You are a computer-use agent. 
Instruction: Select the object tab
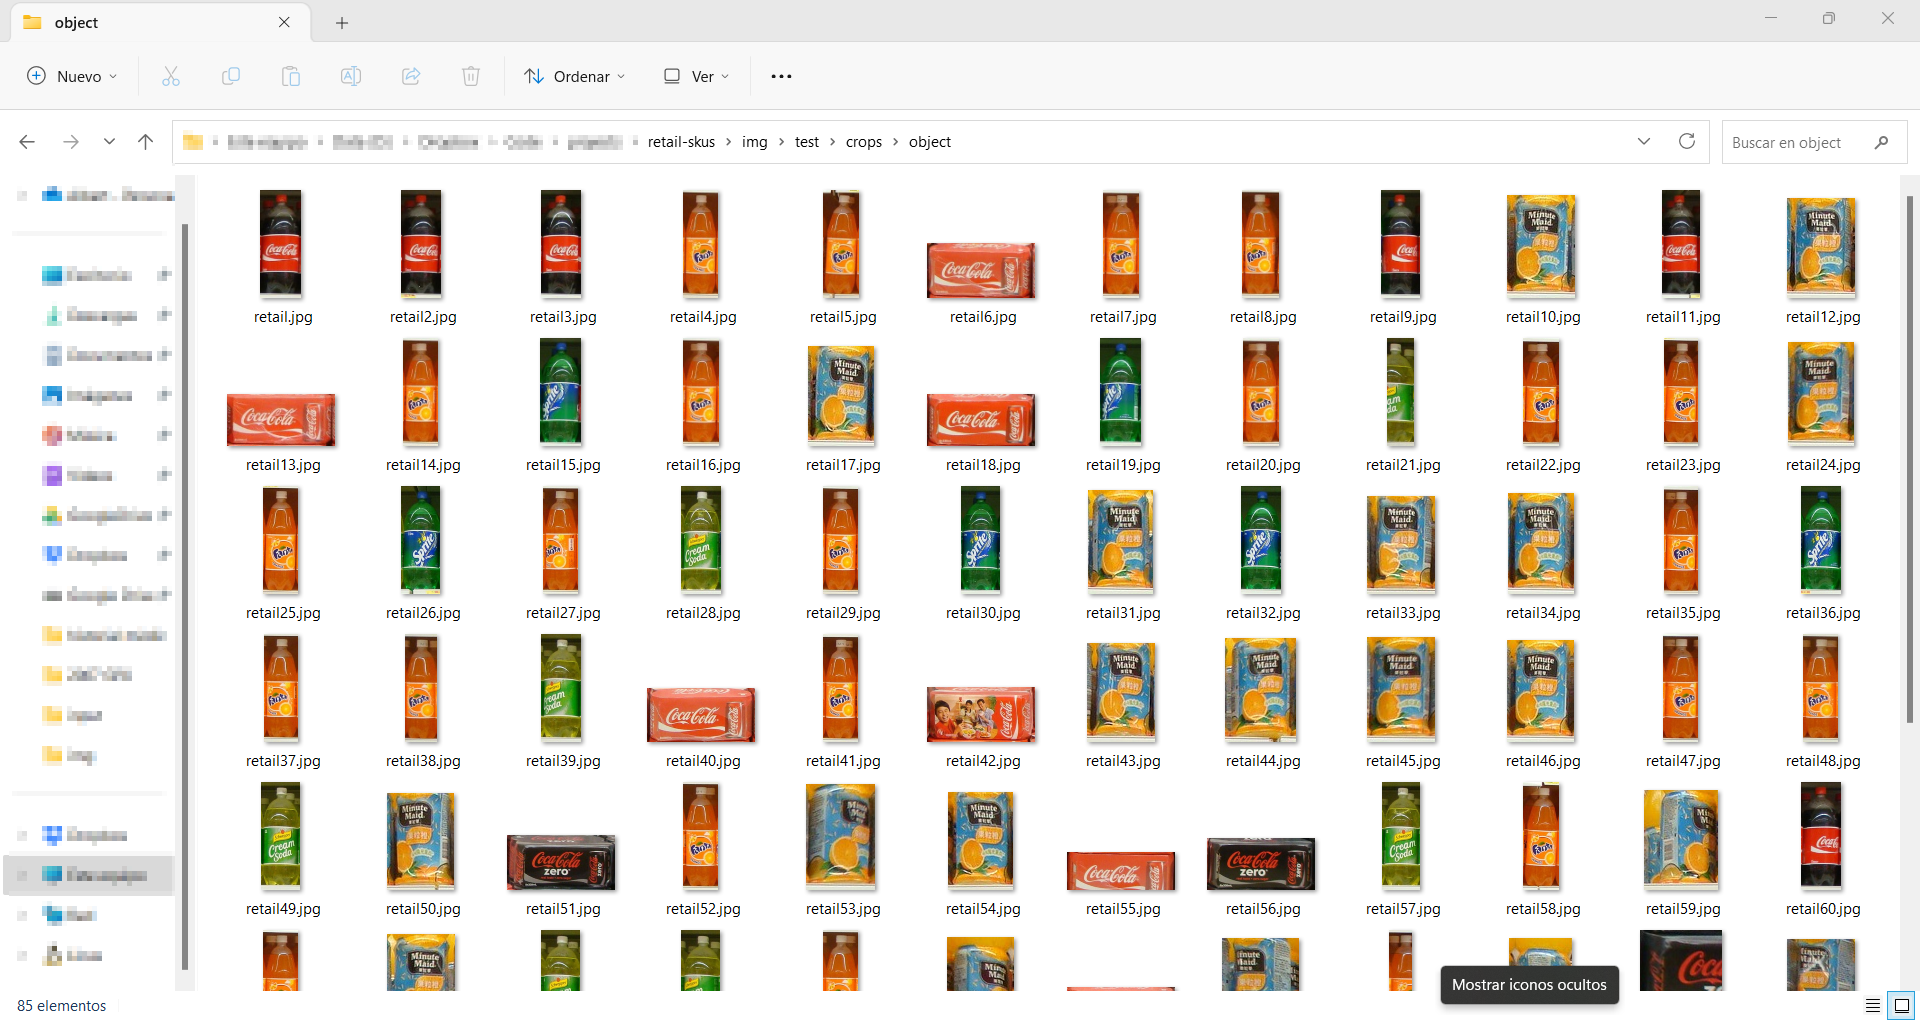click(160, 22)
